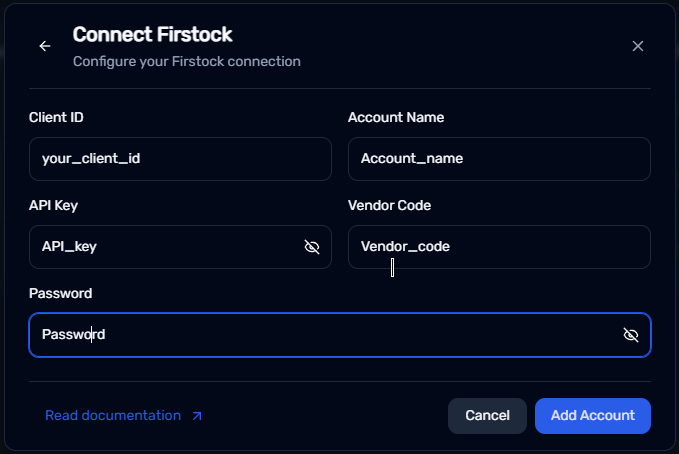Close the Connect Firstock dialog
This screenshot has width=679, height=454.
pos(638,46)
